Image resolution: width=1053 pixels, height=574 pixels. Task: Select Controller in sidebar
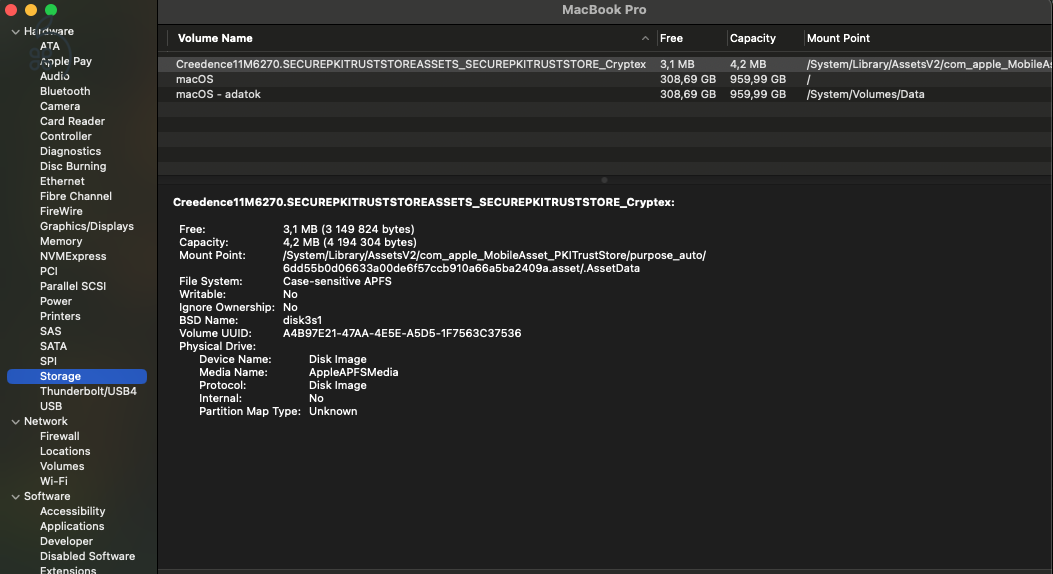[x=65, y=136]
